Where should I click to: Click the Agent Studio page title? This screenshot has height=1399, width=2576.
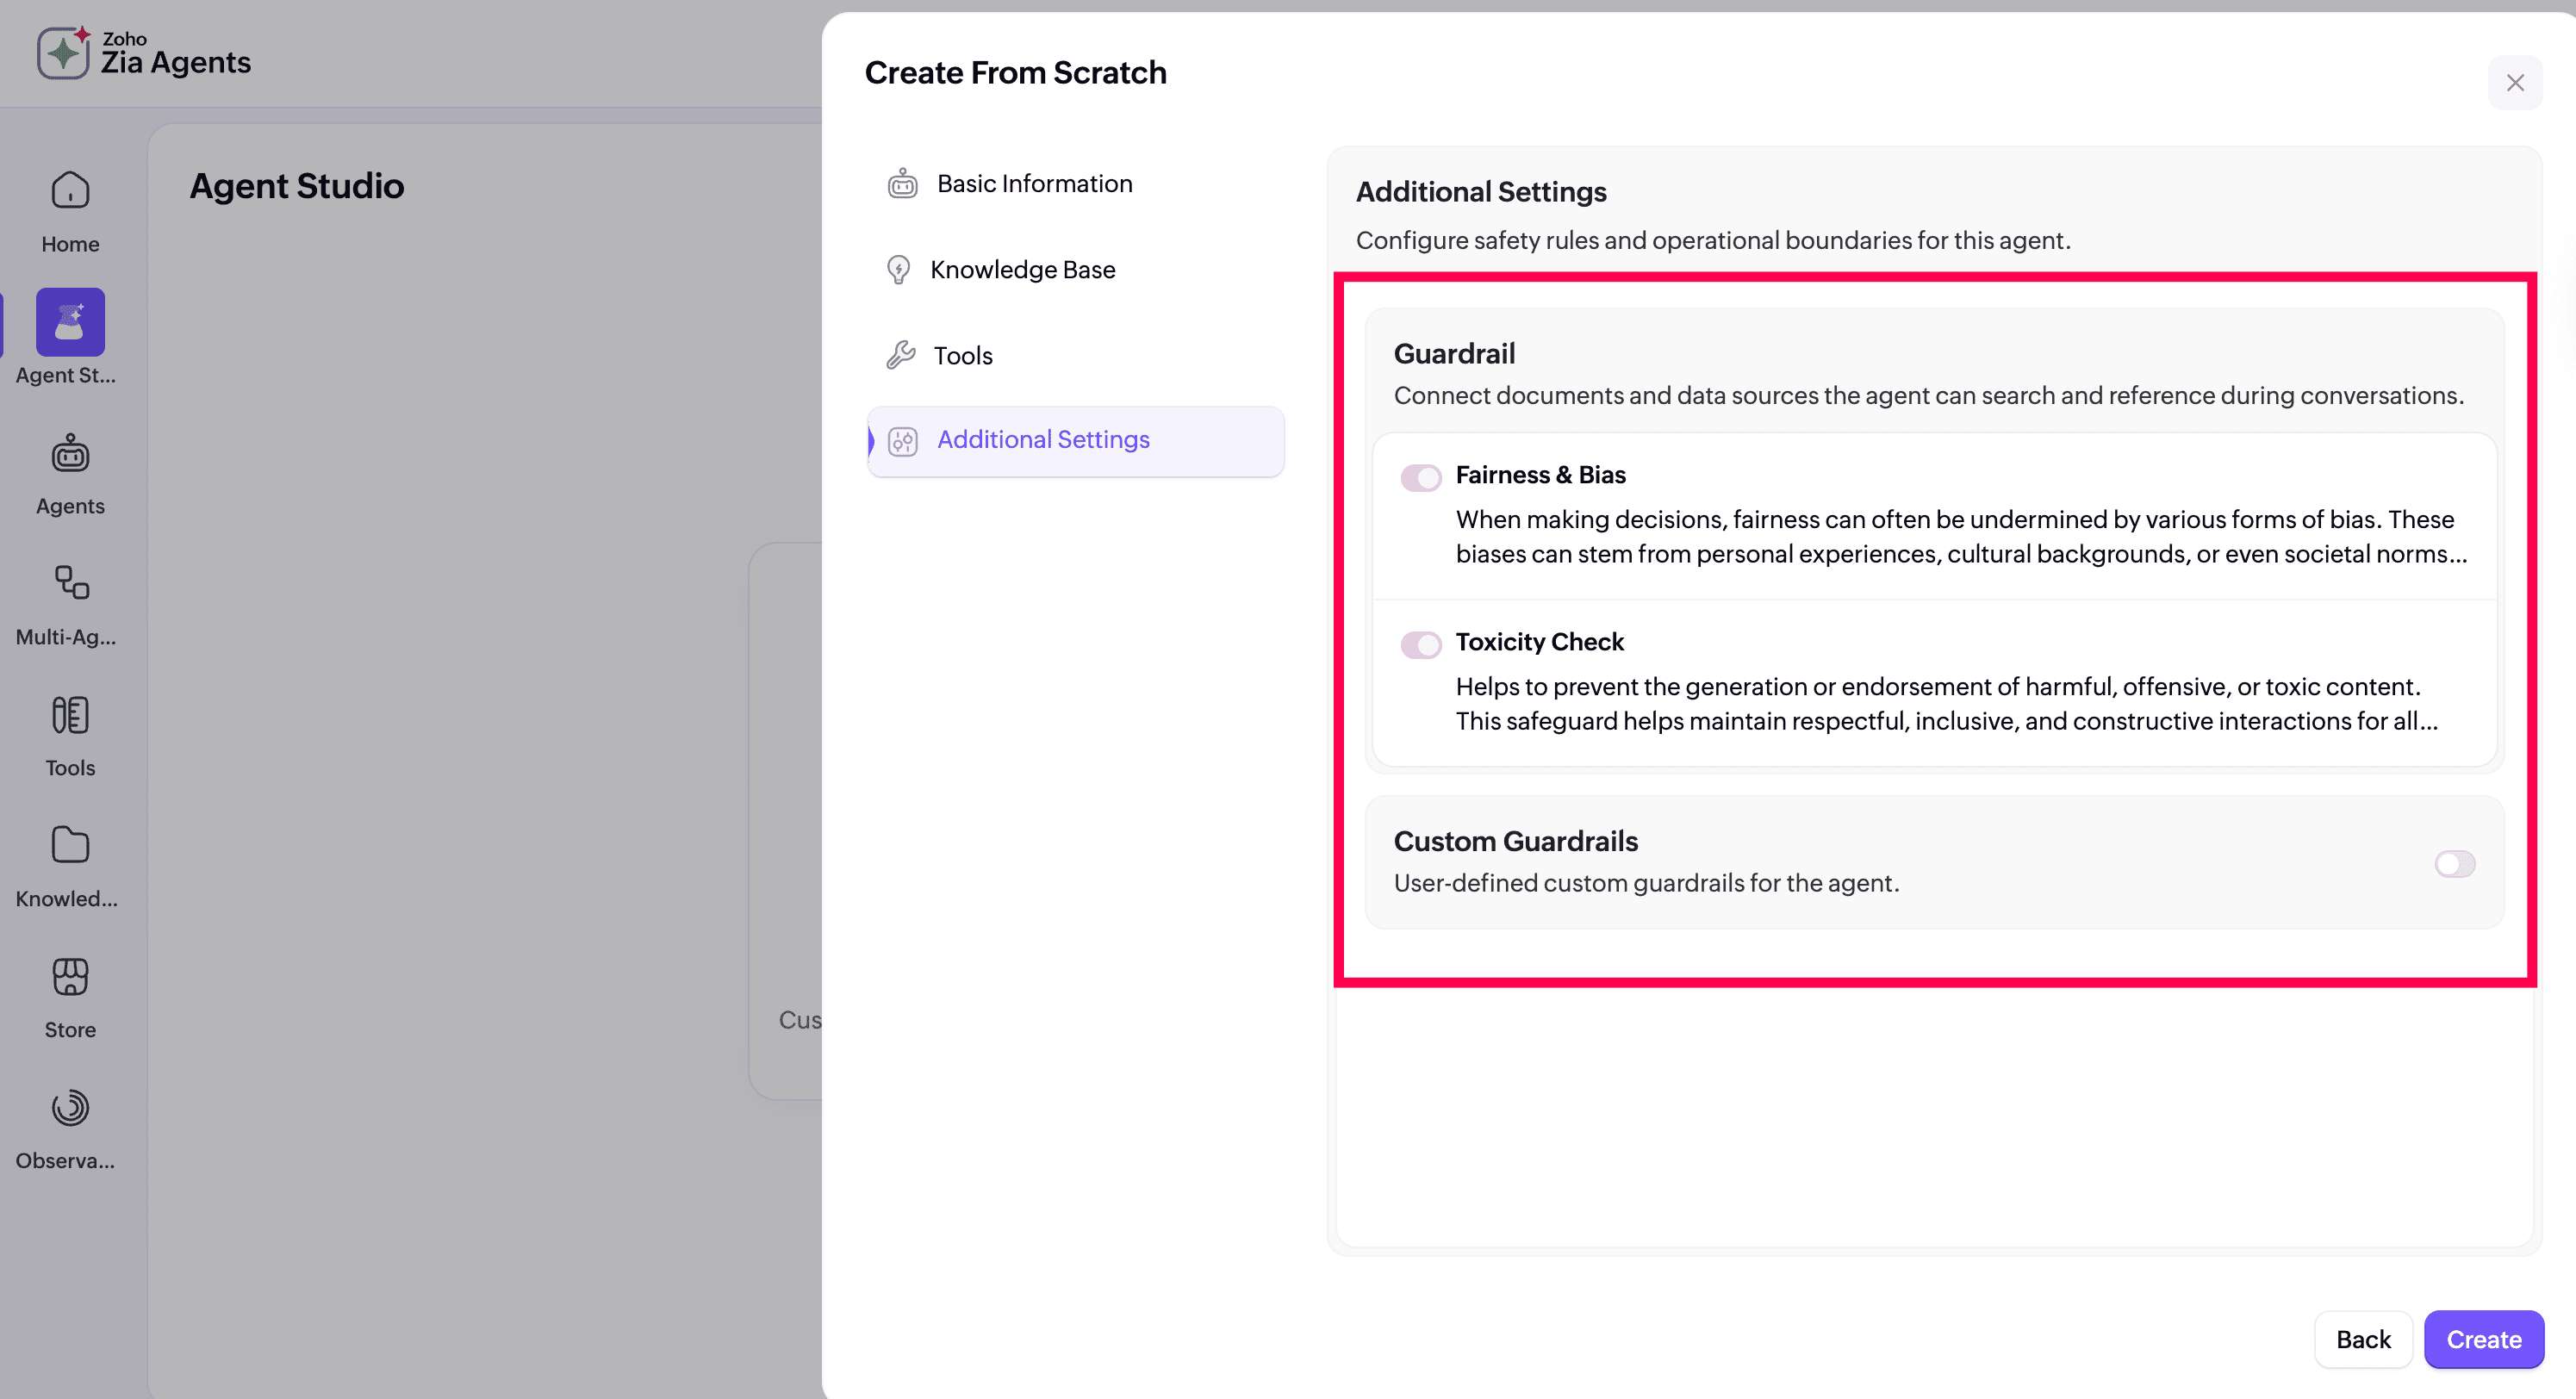click(x=297, y=186)
